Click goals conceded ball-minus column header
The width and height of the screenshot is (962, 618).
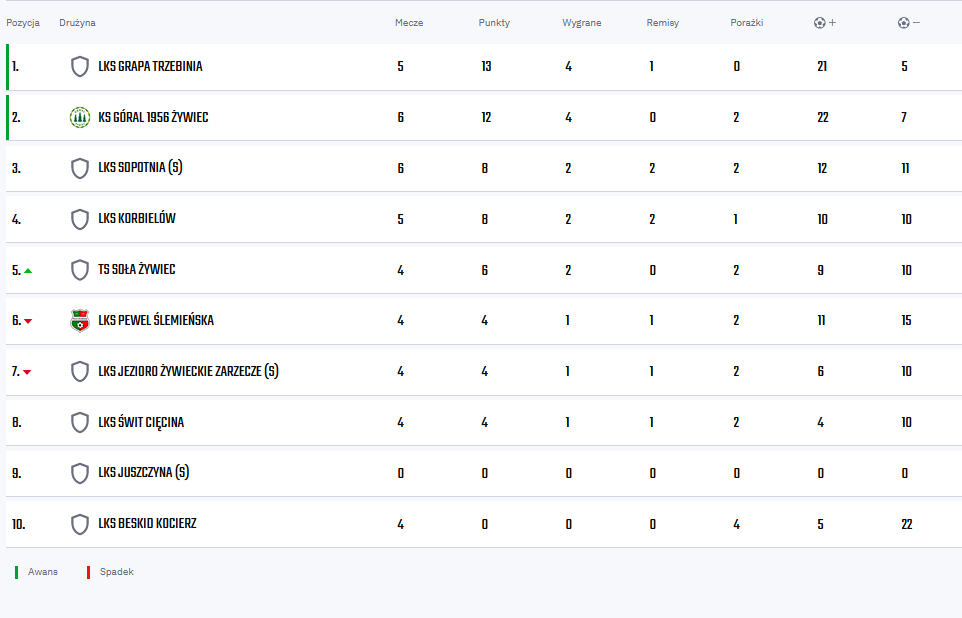pos(909,23)
